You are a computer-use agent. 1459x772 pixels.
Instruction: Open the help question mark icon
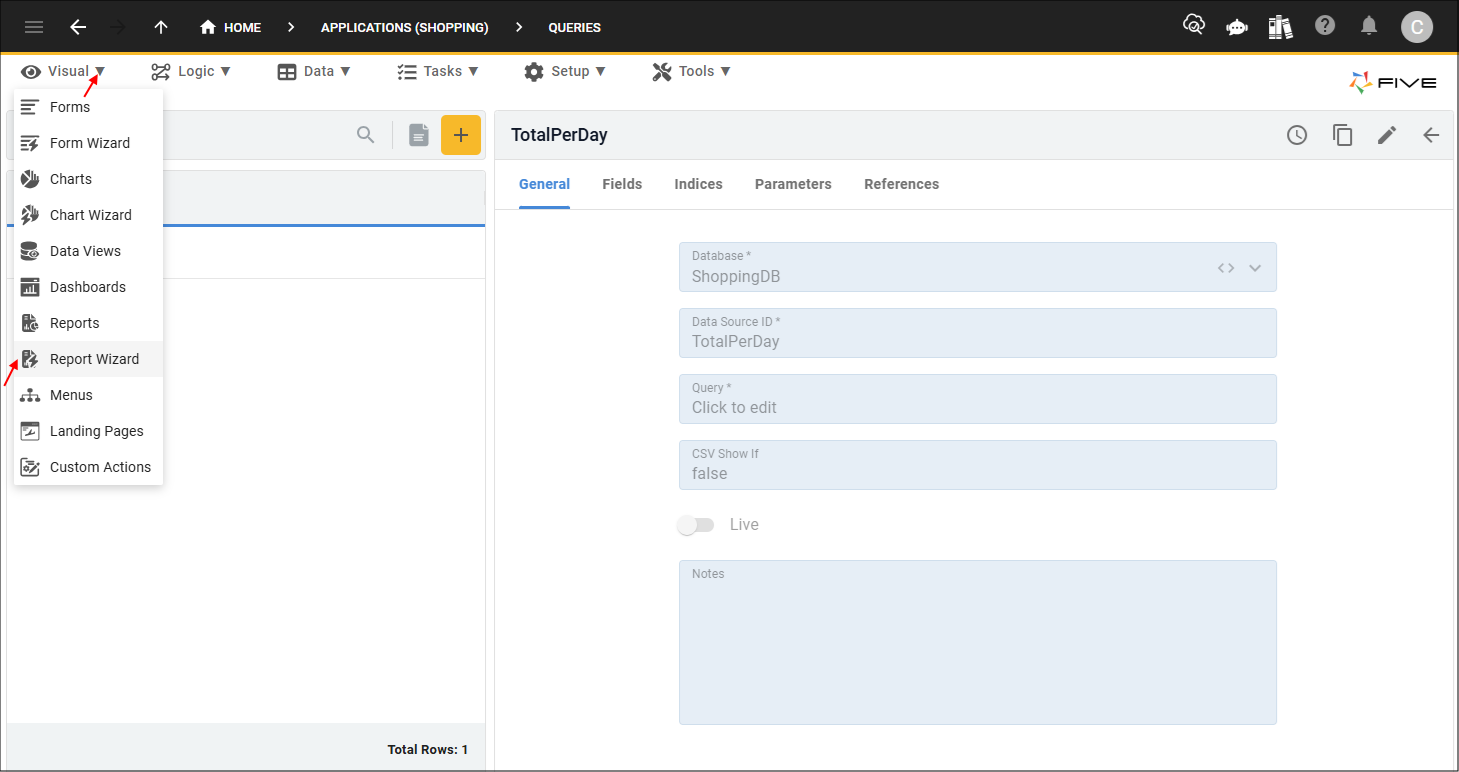pyautogui.click(x=1325, y=25)
